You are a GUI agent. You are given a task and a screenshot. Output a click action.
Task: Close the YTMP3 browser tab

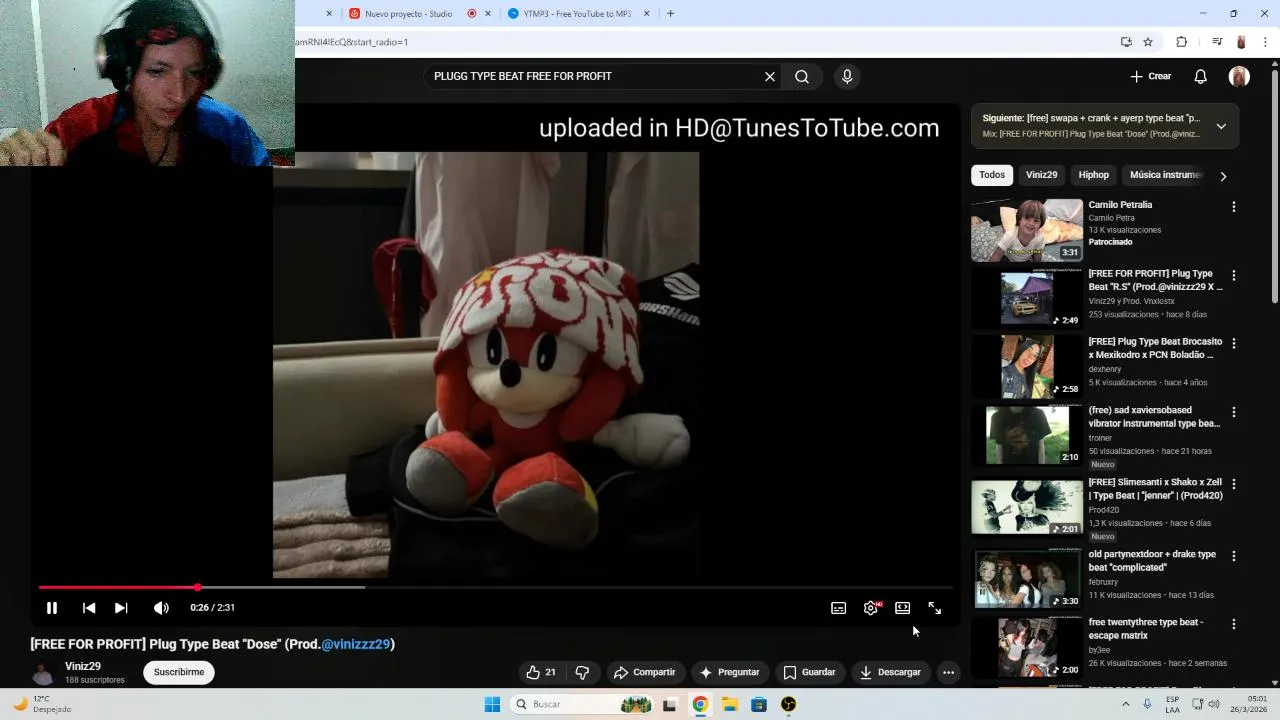click(x=646, y=14)
